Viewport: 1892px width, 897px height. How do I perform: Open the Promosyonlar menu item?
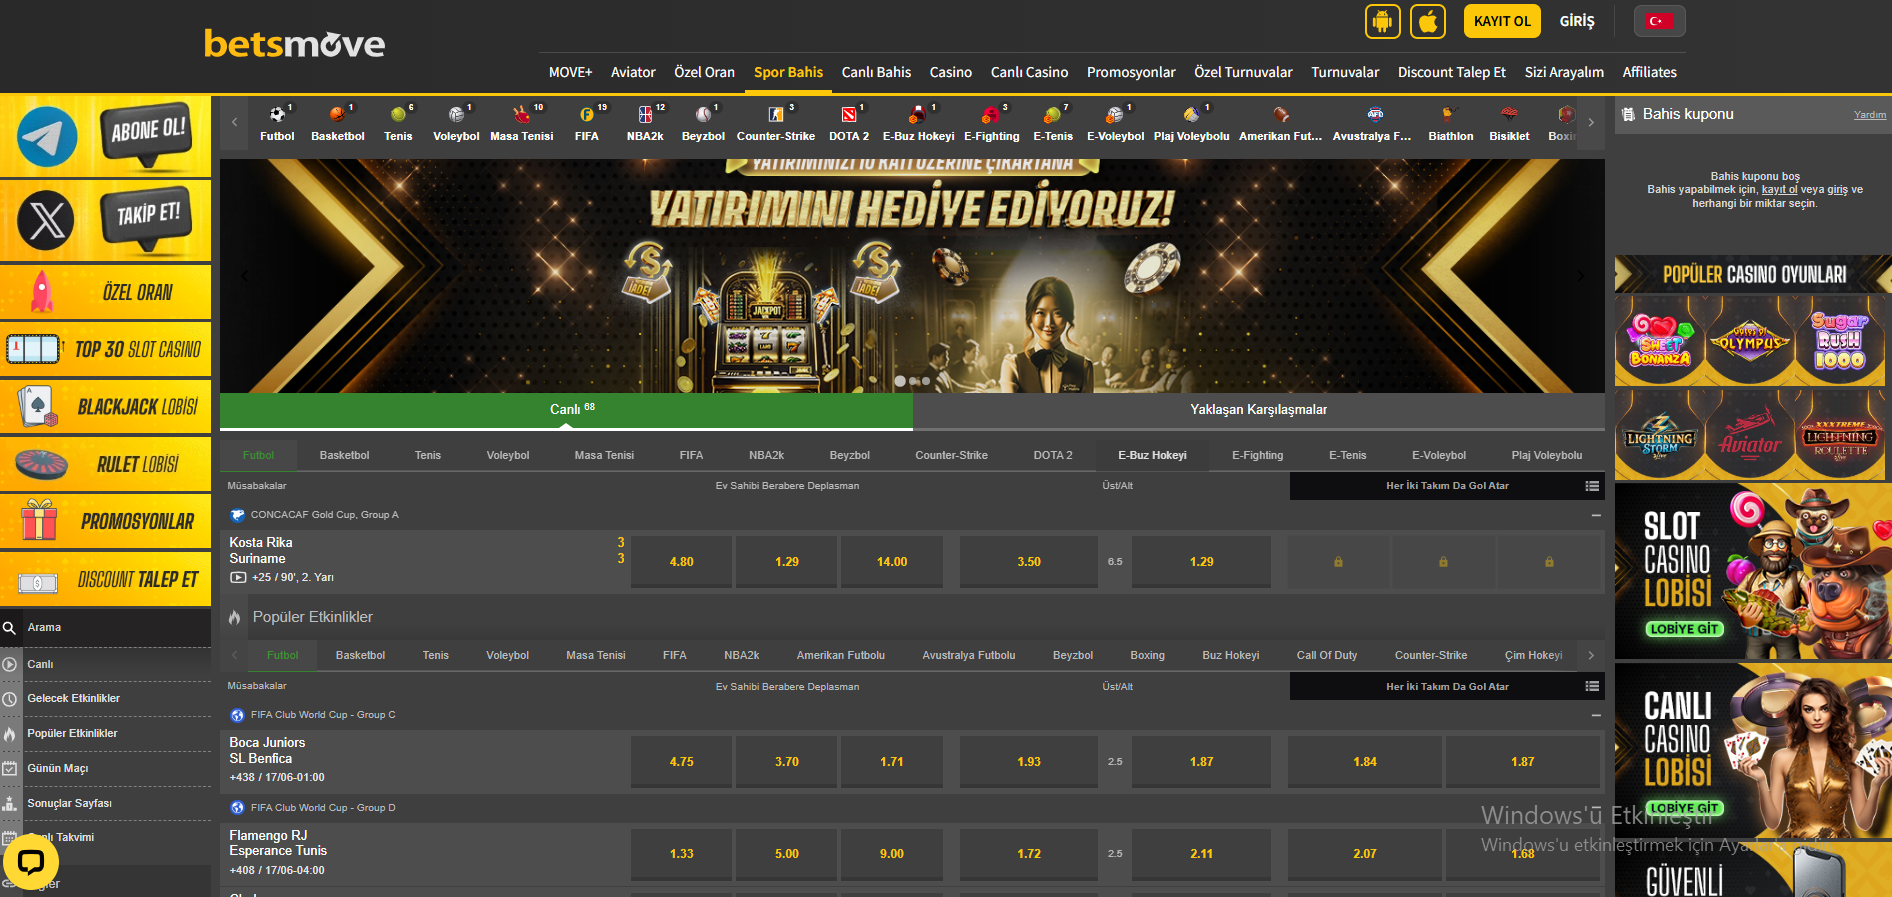pyautogui.click(x=1131, y=72)
